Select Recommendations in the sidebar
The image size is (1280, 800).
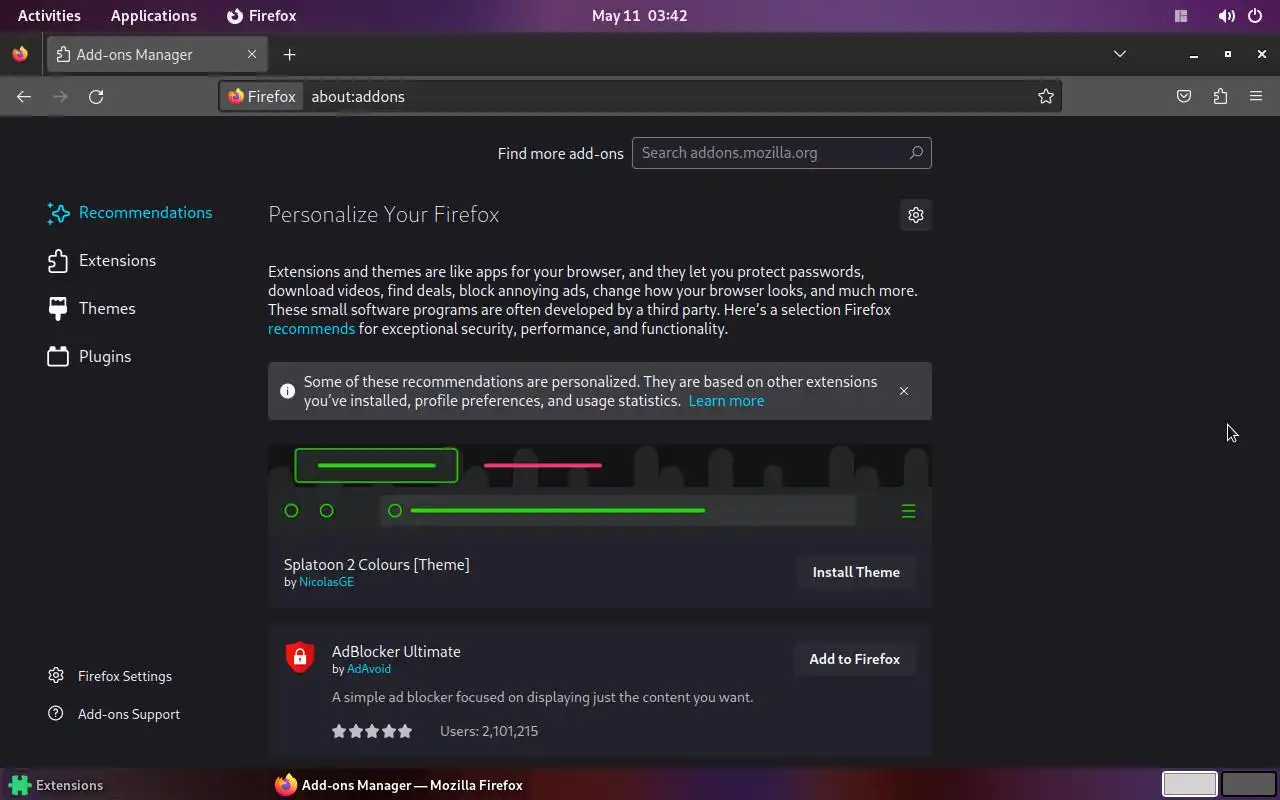point(130,212)
